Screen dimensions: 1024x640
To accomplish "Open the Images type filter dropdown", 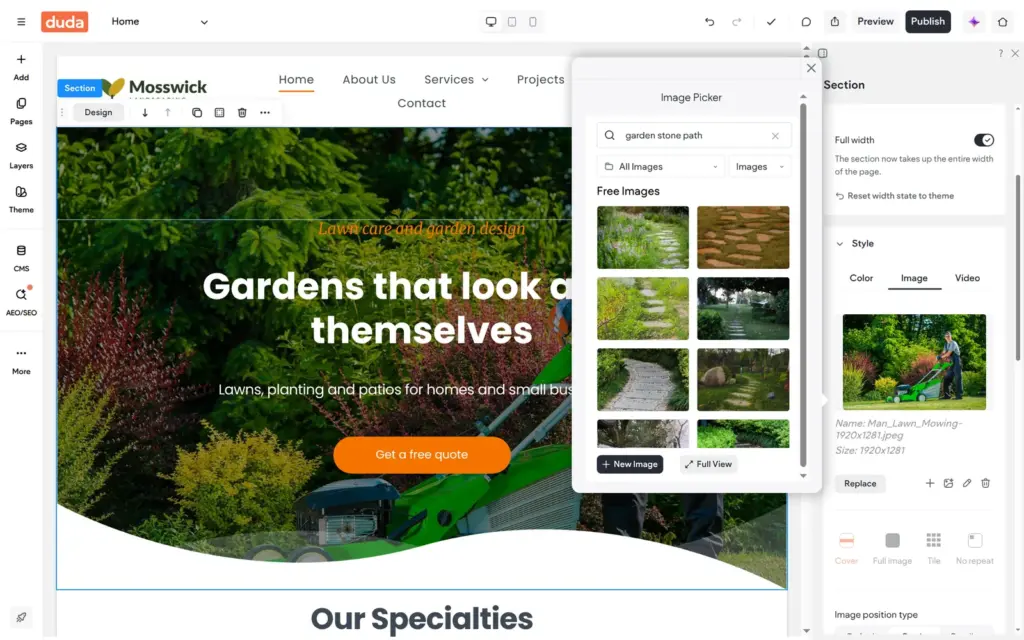I will [760, 167].
